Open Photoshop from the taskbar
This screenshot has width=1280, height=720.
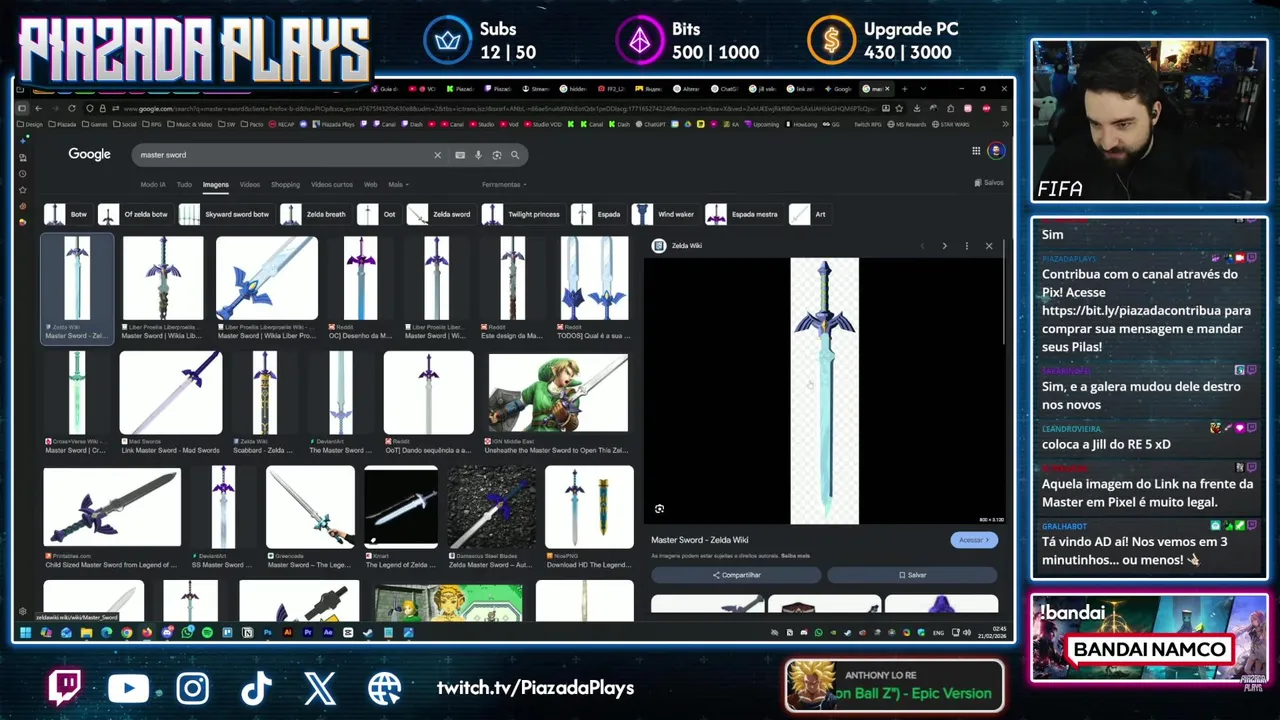click(x=267, y=632)
